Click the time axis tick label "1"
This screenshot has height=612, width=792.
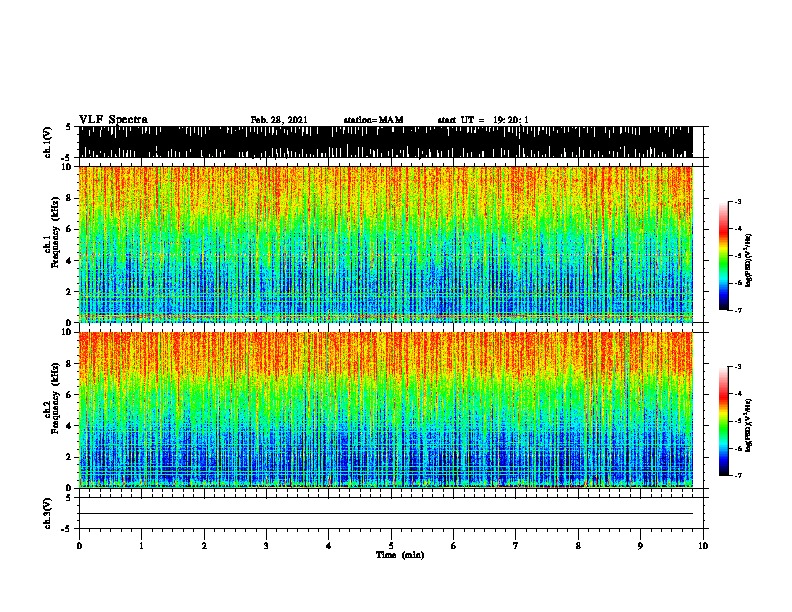141,546
